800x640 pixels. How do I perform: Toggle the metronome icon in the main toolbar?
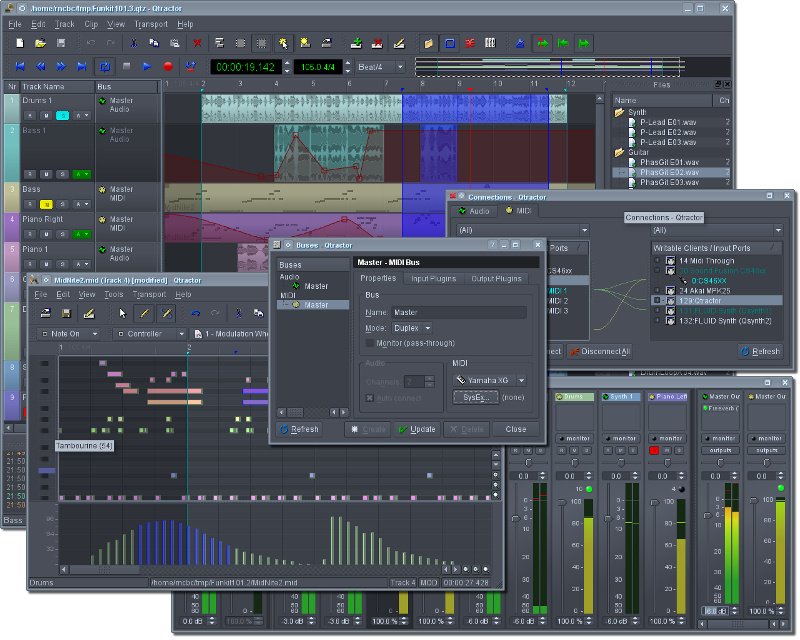point(522,43)
